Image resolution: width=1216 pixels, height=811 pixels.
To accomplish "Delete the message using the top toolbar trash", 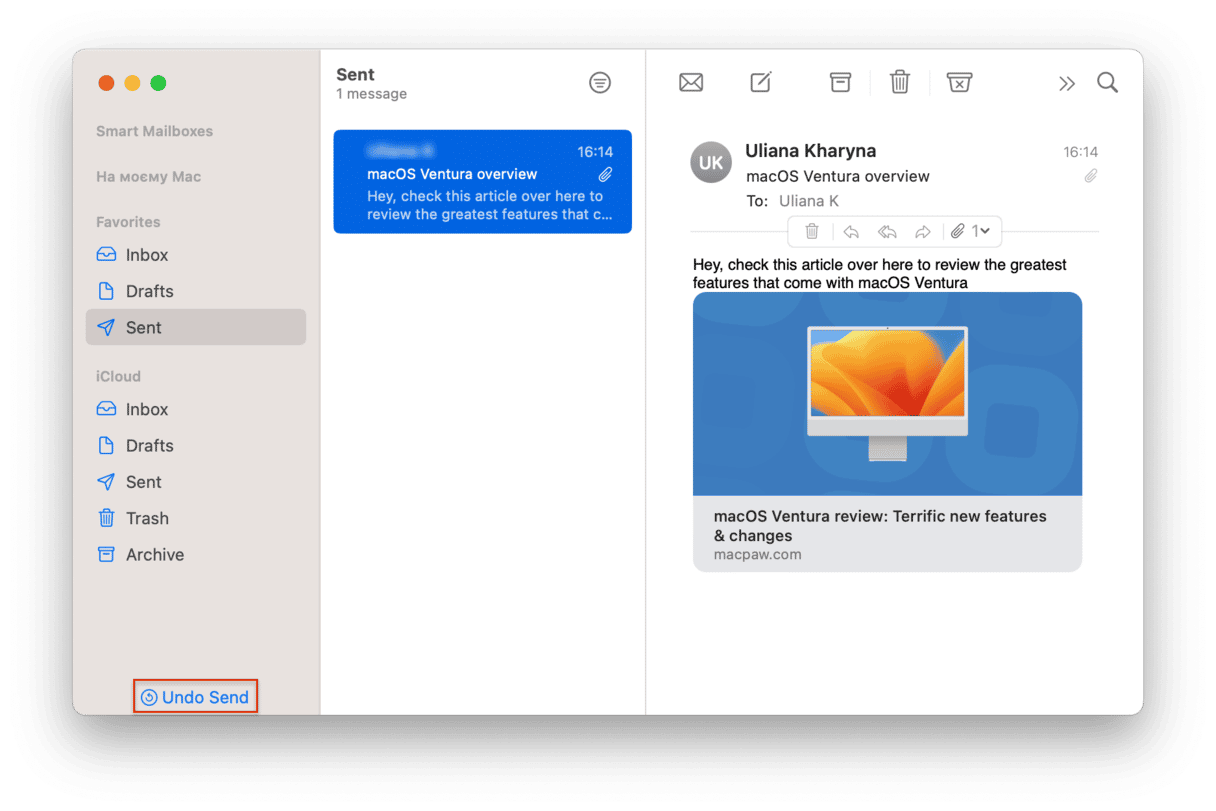I will [900, 82].
